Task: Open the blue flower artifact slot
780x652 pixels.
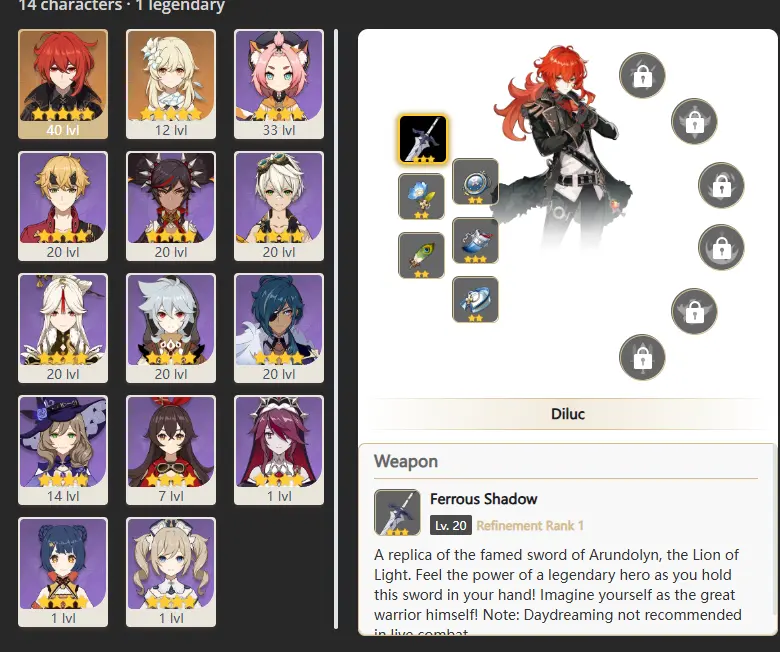Action: [421, 196]
